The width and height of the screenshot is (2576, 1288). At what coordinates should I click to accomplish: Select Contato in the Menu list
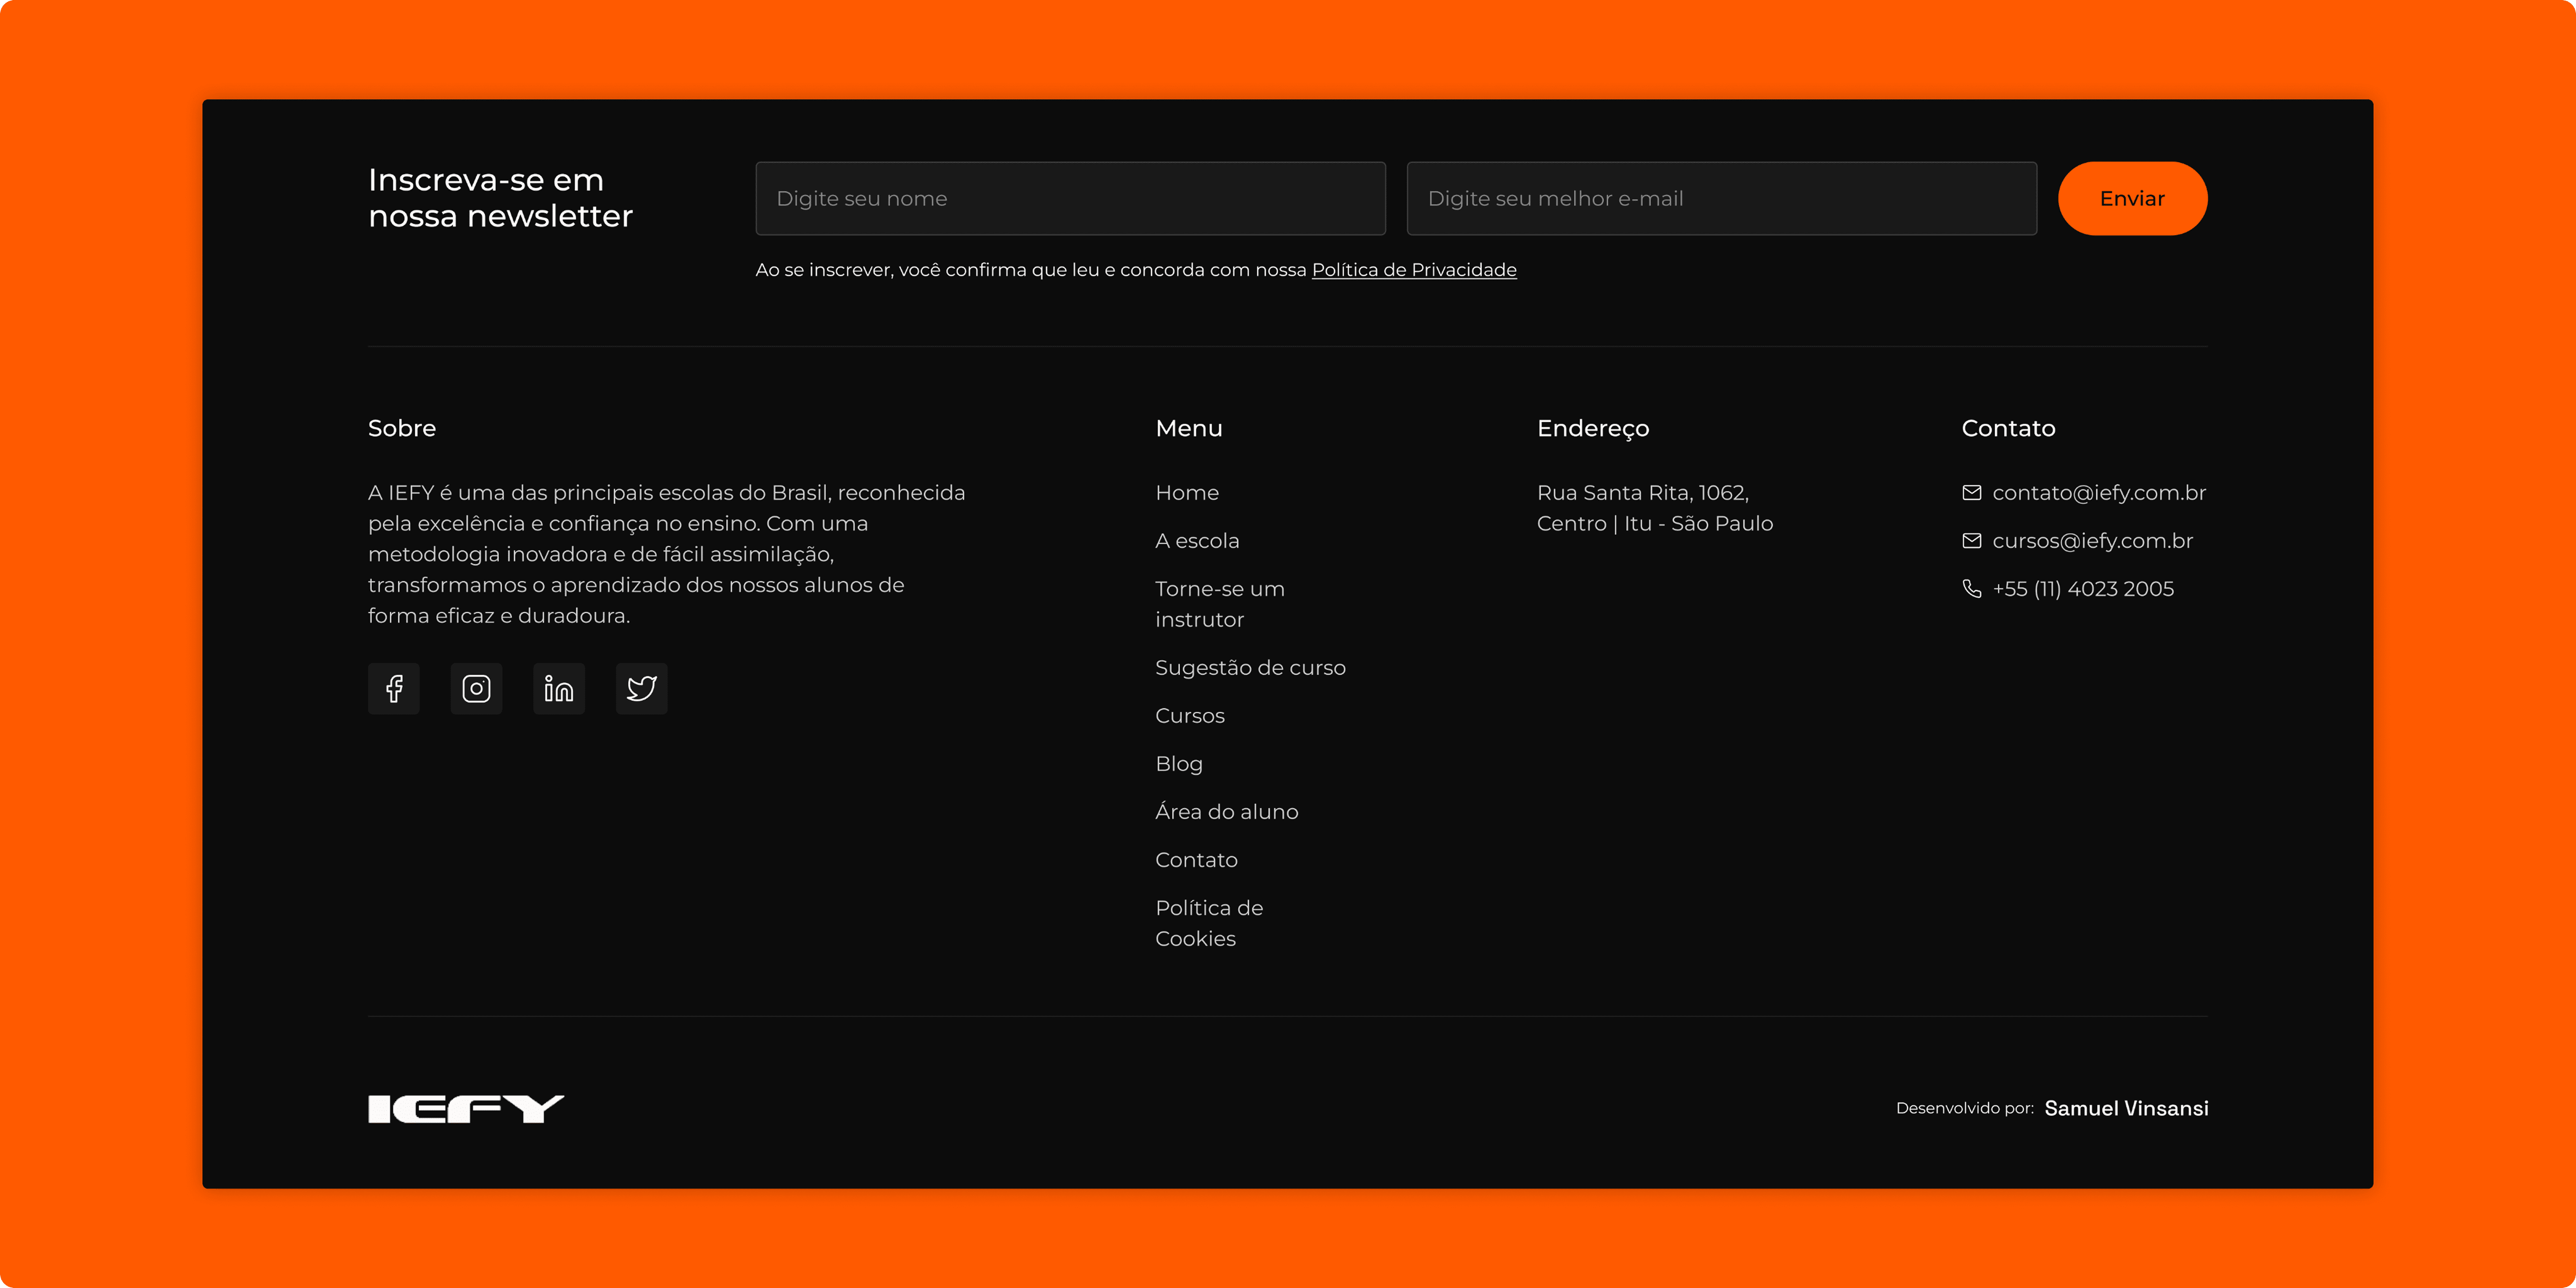[x=1196, y=860]
